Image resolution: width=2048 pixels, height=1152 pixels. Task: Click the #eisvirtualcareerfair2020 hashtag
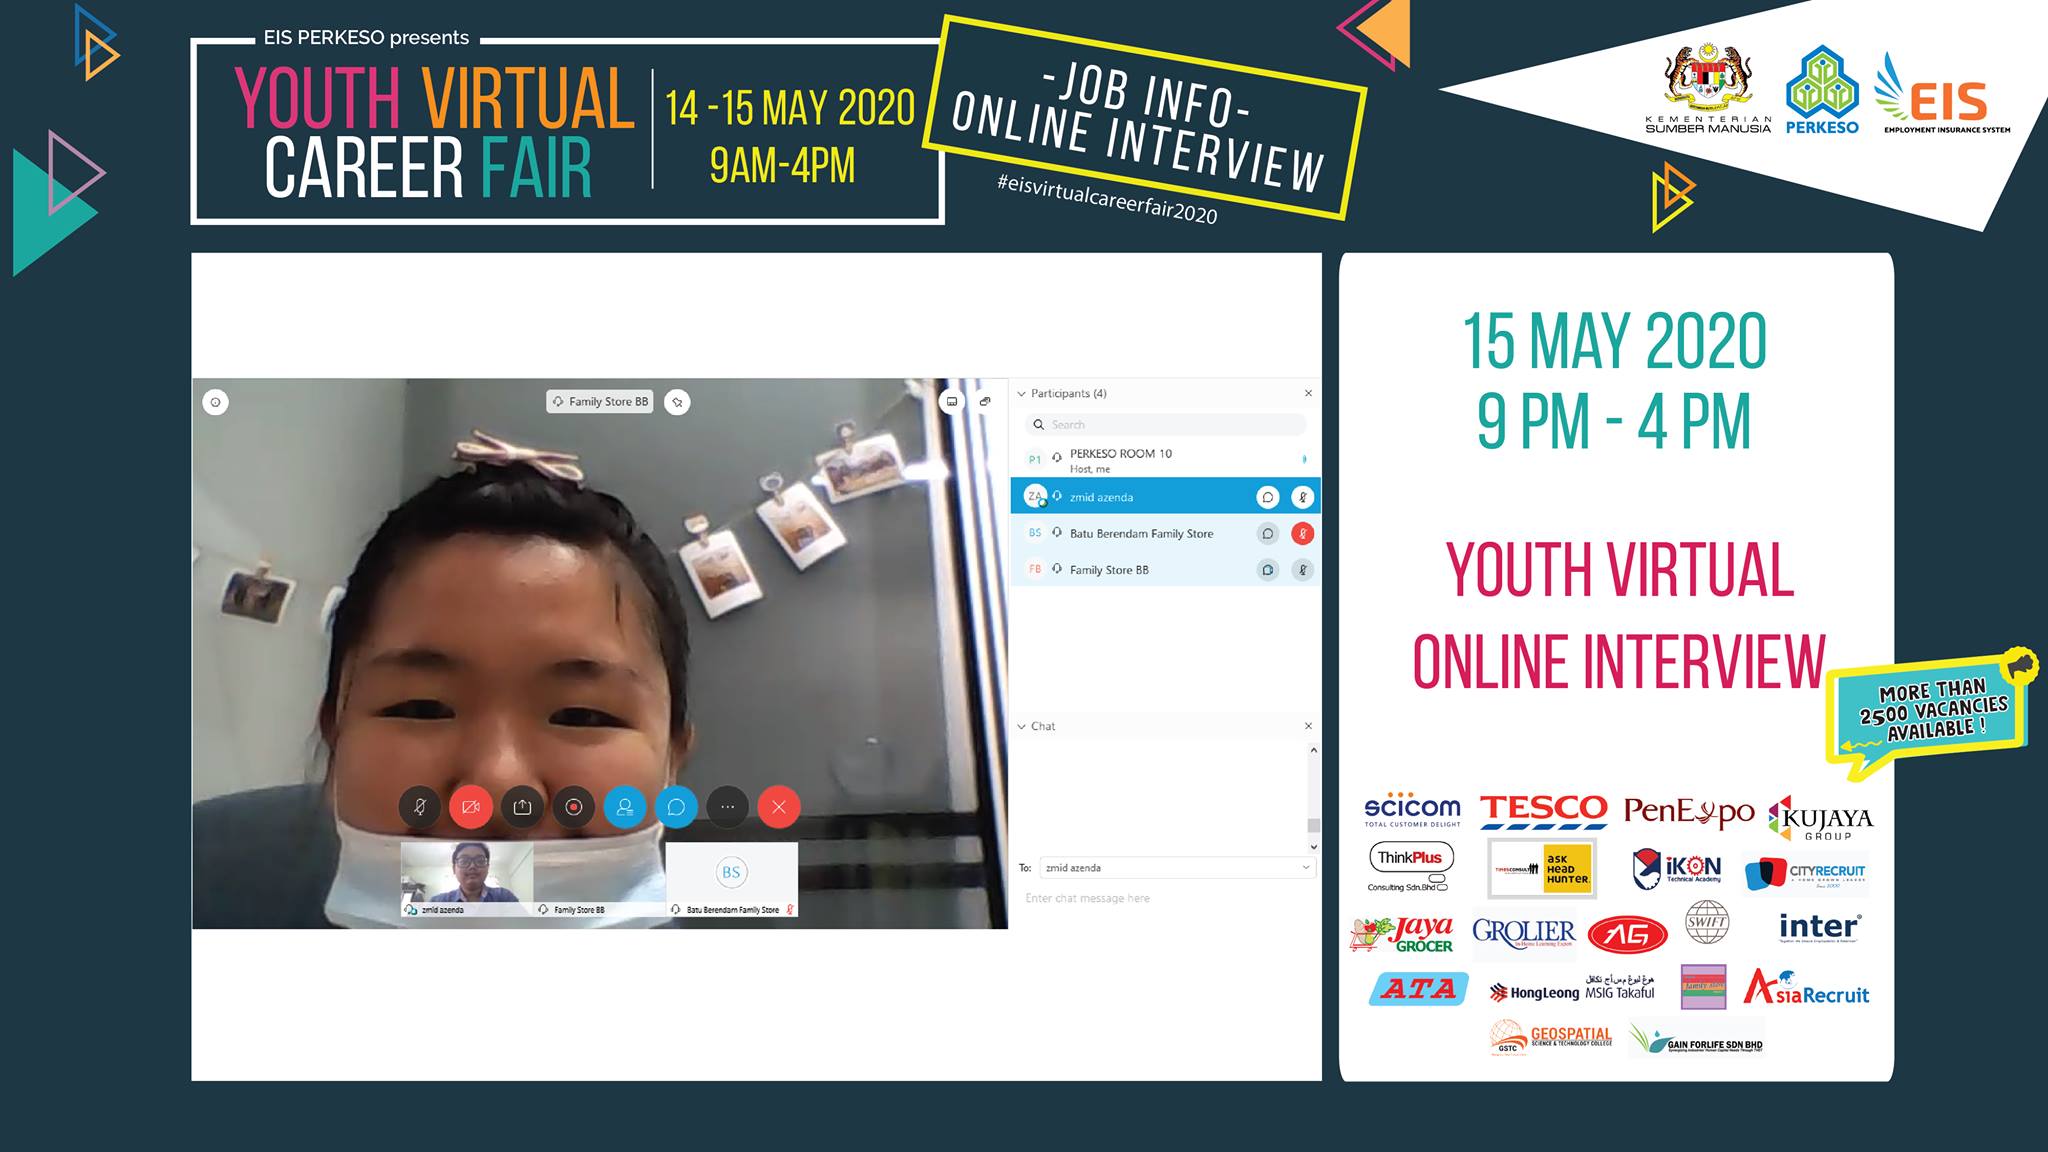point(1107,197)
